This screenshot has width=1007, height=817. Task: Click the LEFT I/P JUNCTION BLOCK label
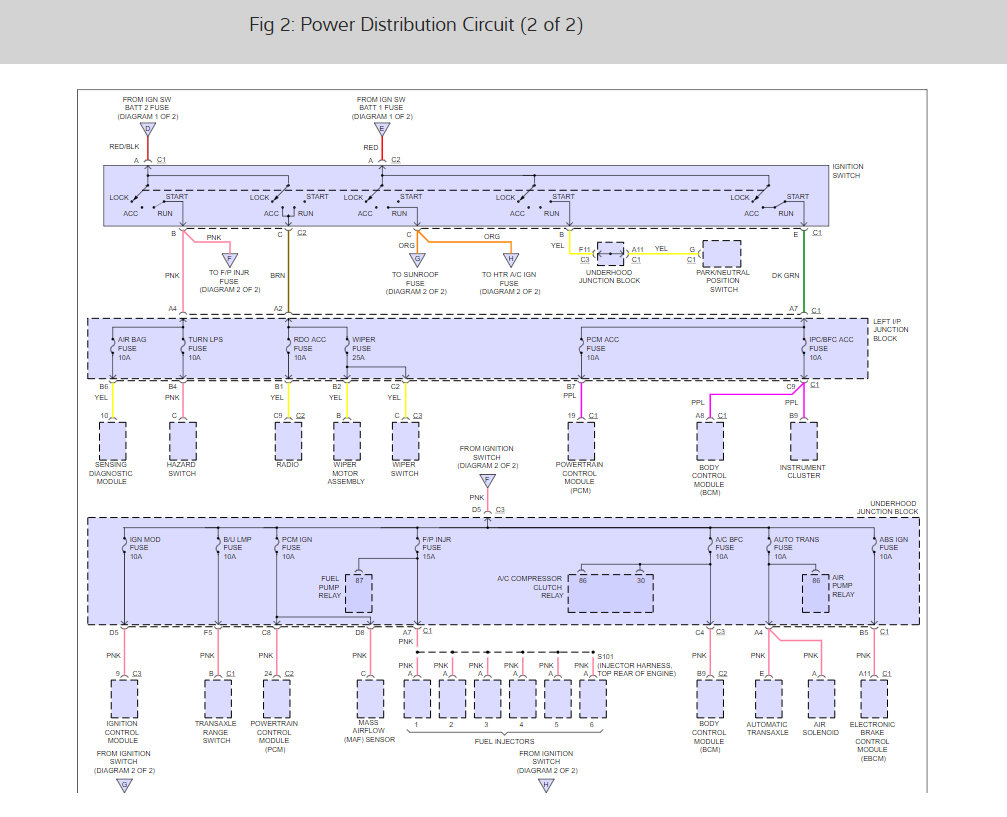(890, 329)
